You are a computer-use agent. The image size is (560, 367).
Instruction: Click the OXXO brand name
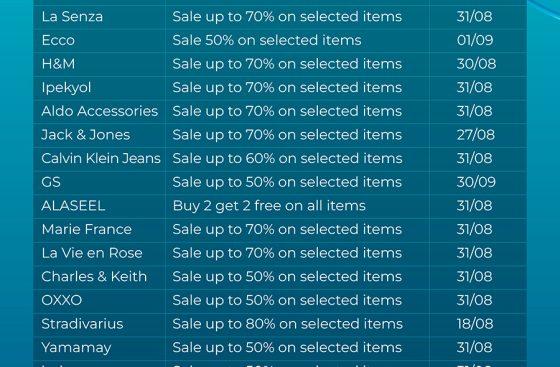(62, 300)
